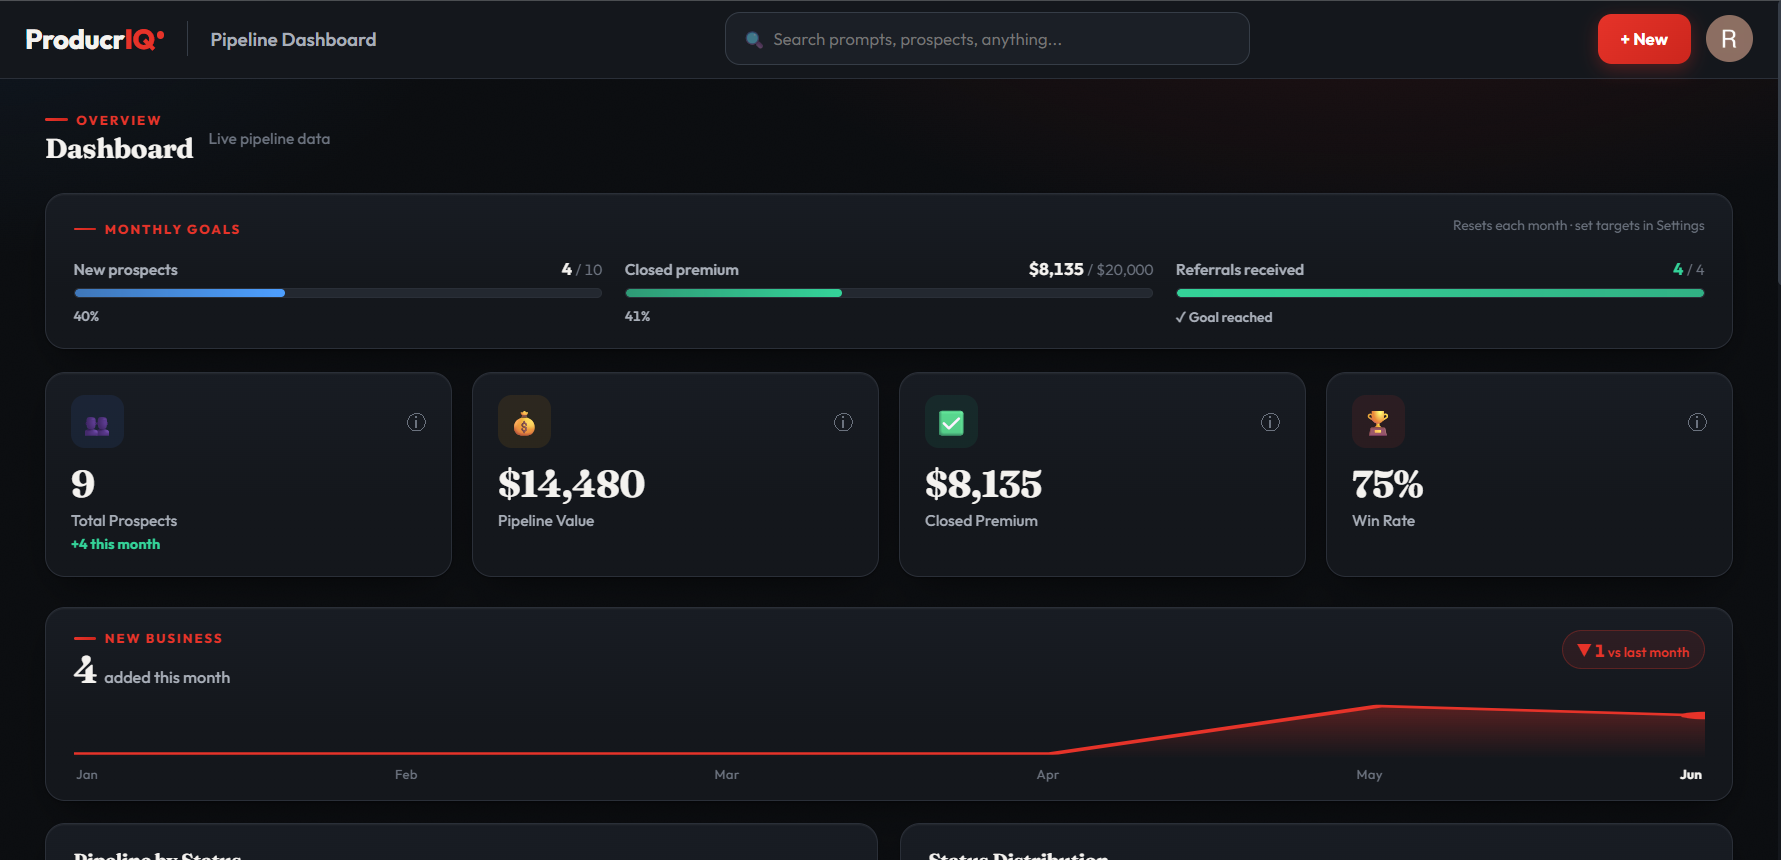
Task: Click the Mar label on chart axis
Action: tap(726, 775)
